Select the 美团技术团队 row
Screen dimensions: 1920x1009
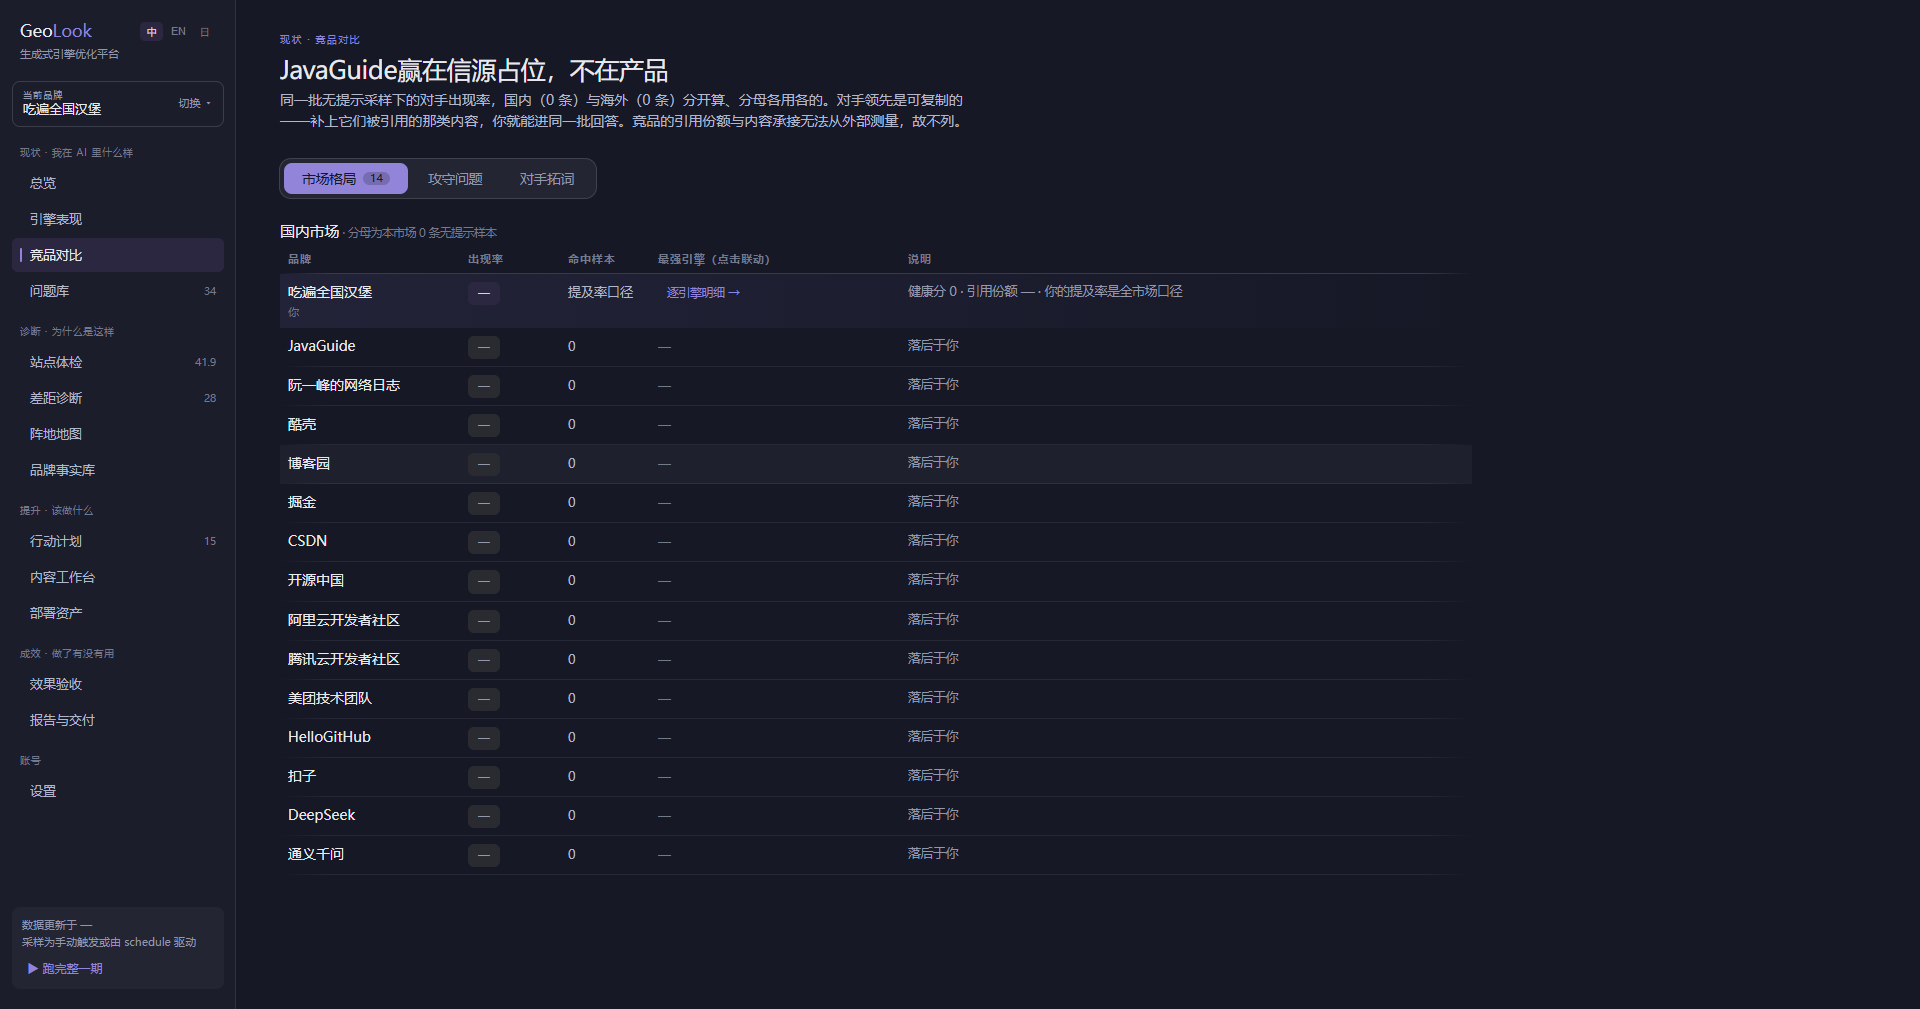(876, 699)
